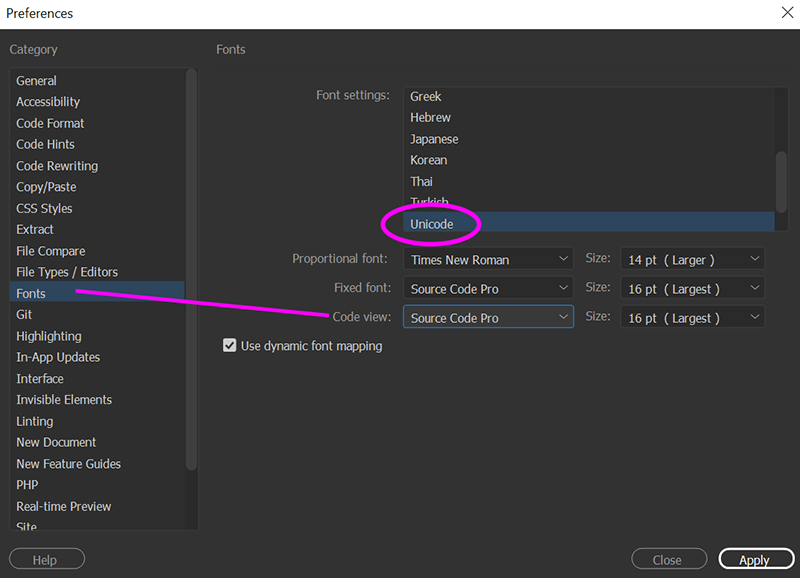
Task: Open Code view font dropdown
Action: 488,317
